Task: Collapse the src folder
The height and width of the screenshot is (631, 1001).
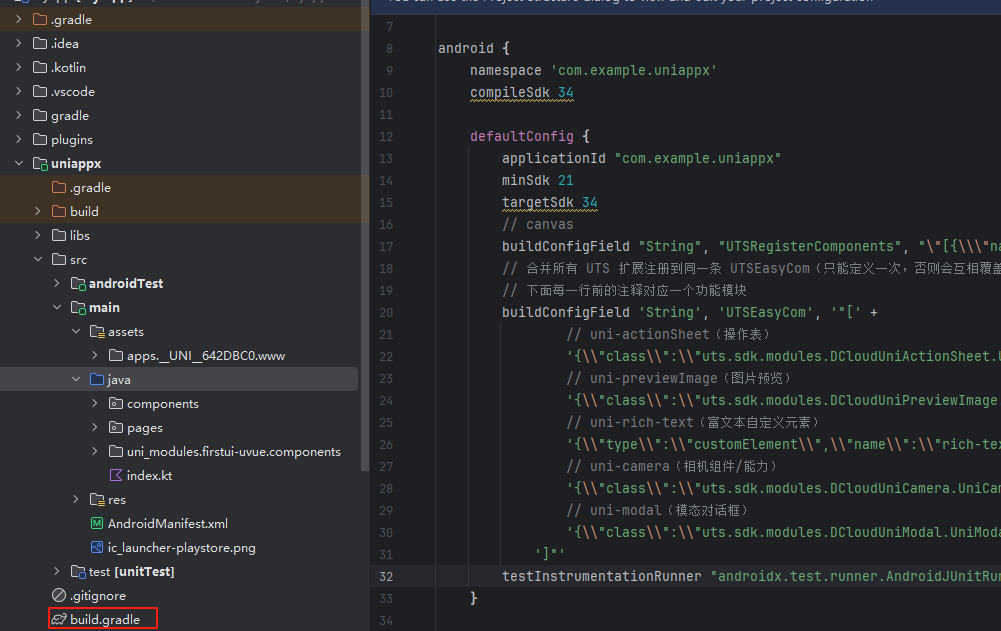Action: coord(38,259)
